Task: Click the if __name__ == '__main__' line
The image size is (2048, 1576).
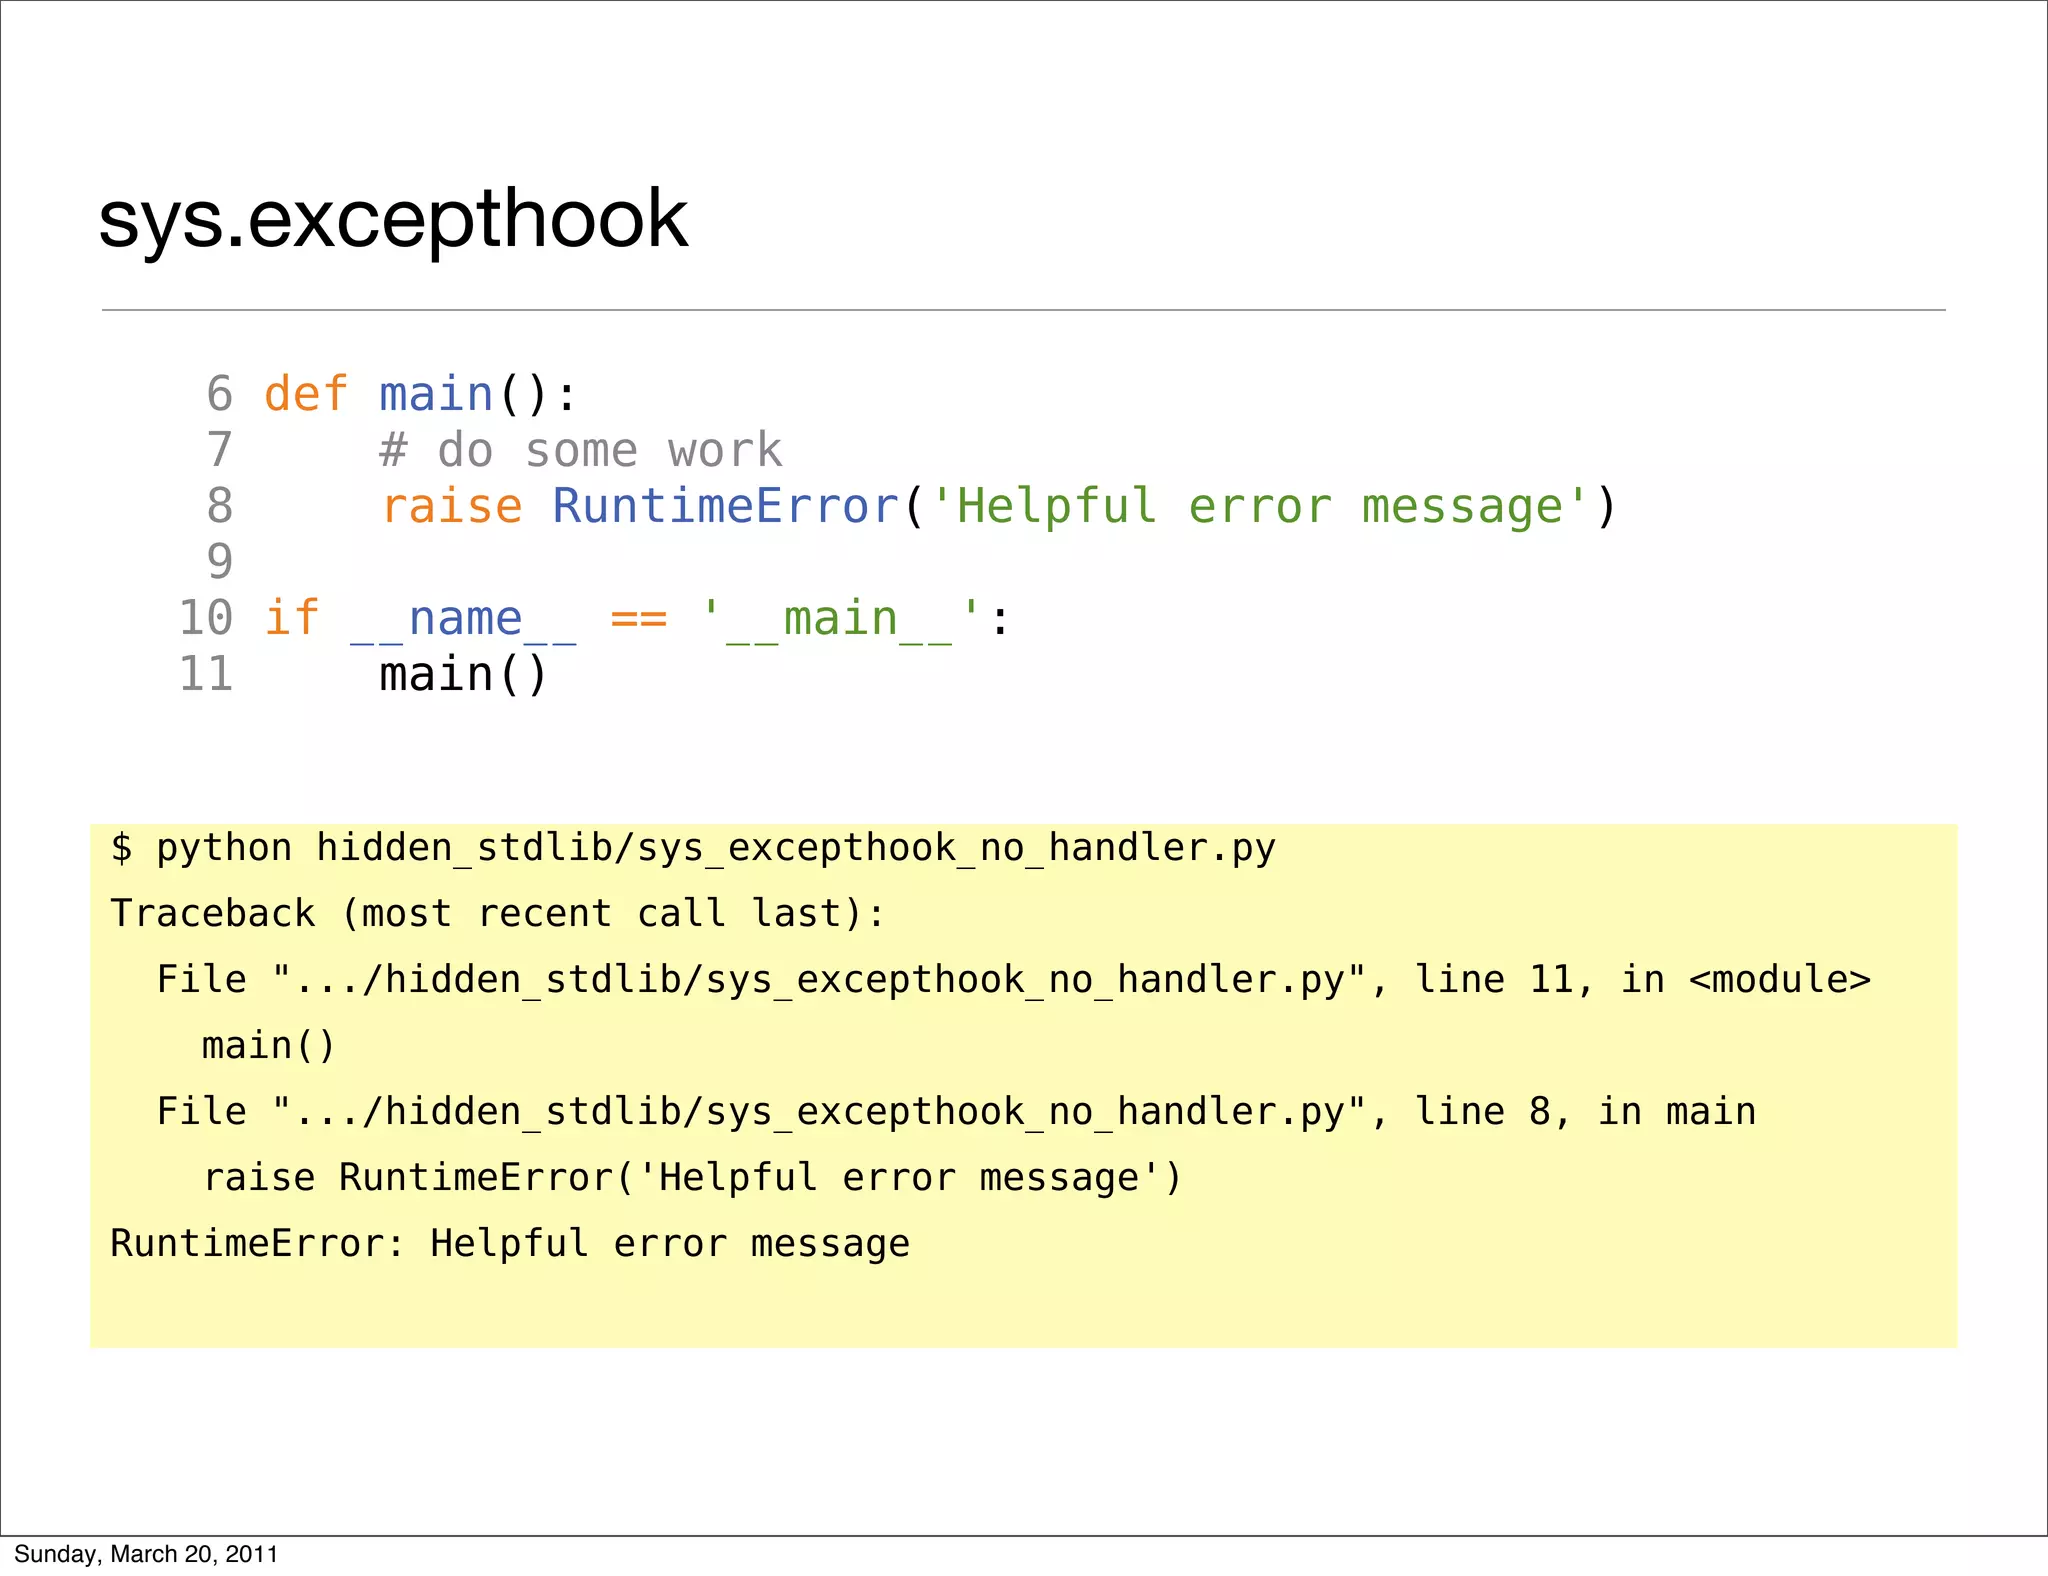Action: coord(638,618)
